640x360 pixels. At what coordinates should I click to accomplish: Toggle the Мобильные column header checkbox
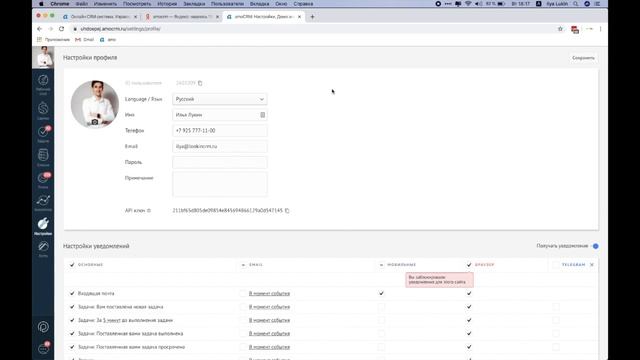pyautogui.click(x=381, y=265)
